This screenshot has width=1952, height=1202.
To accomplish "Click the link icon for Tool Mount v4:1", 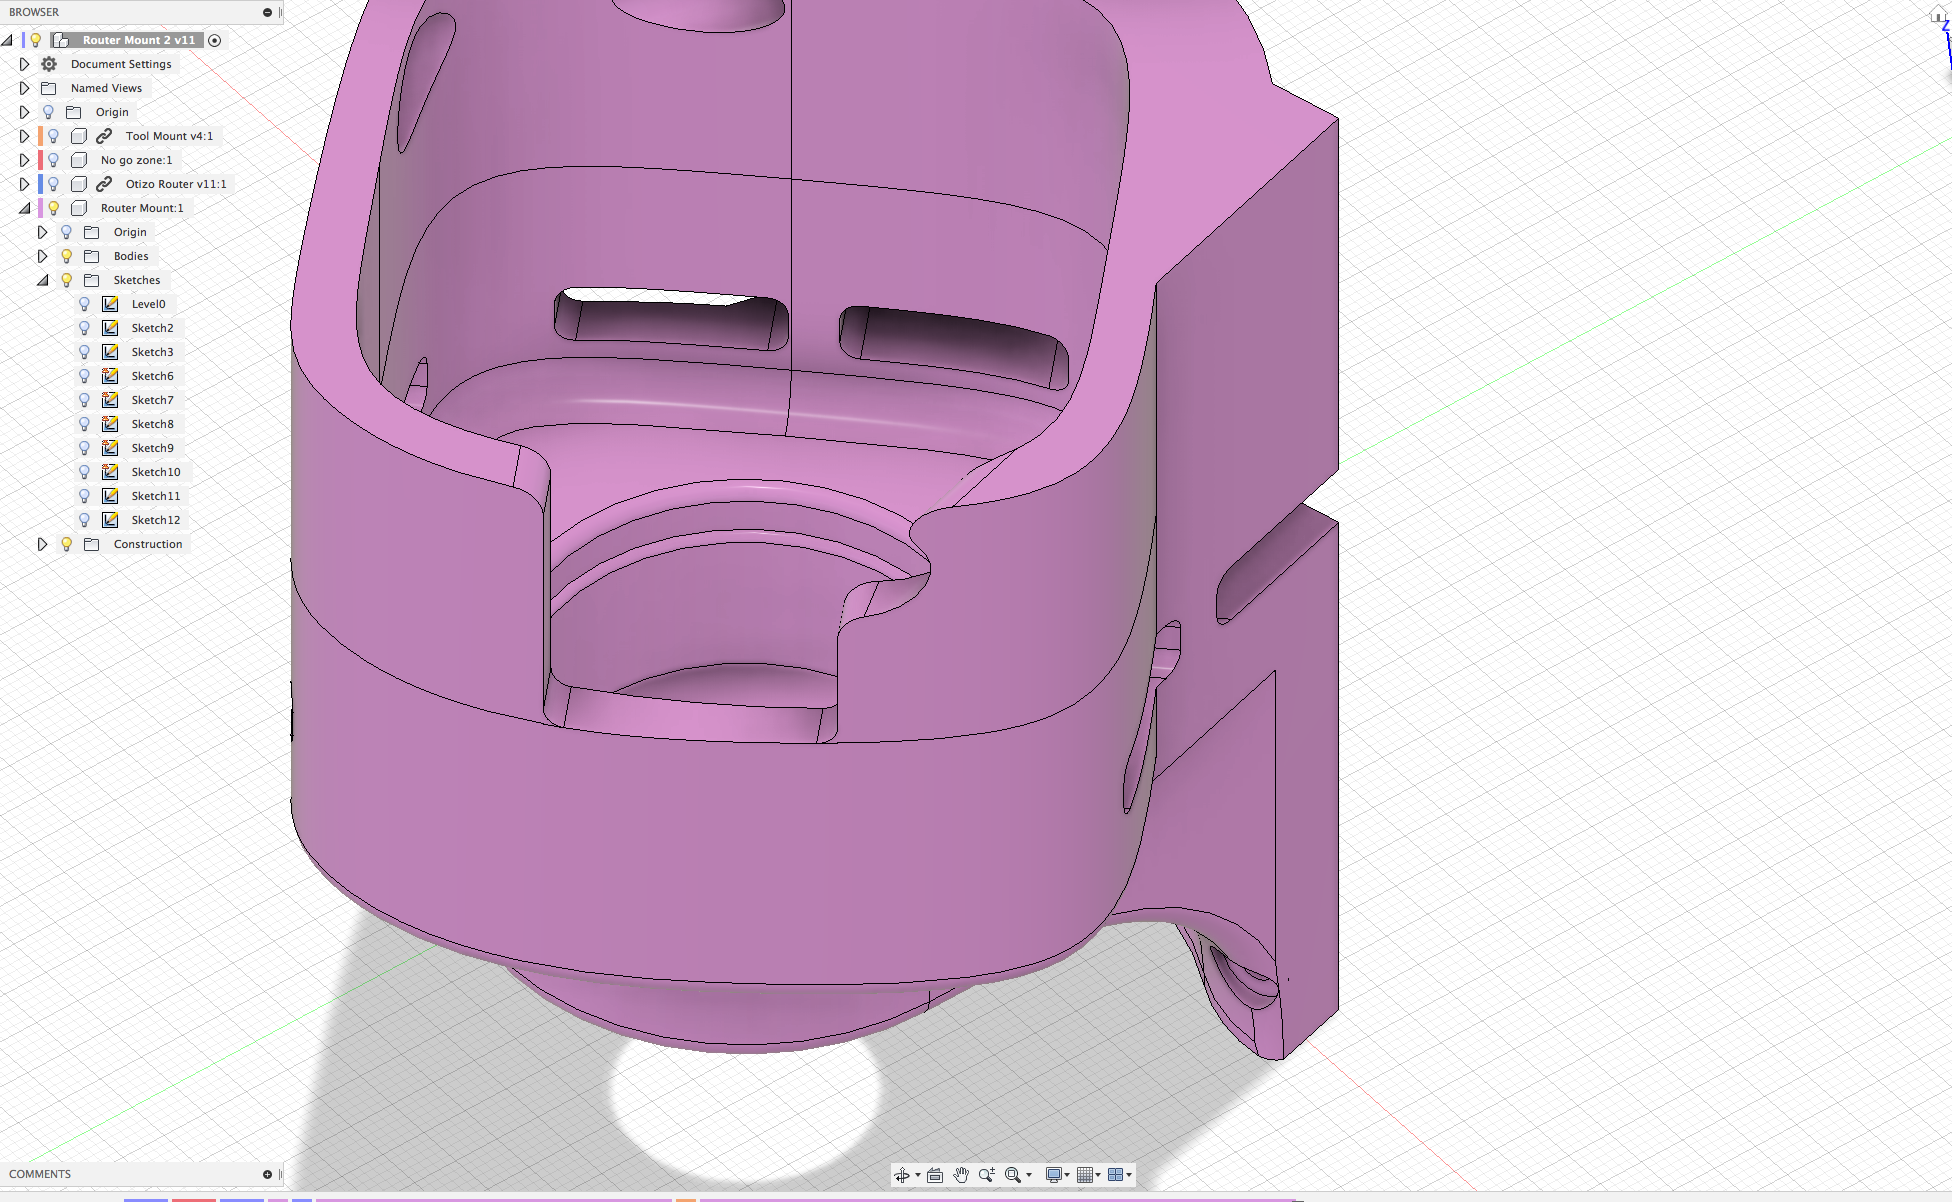I will [x=104, y=136].
